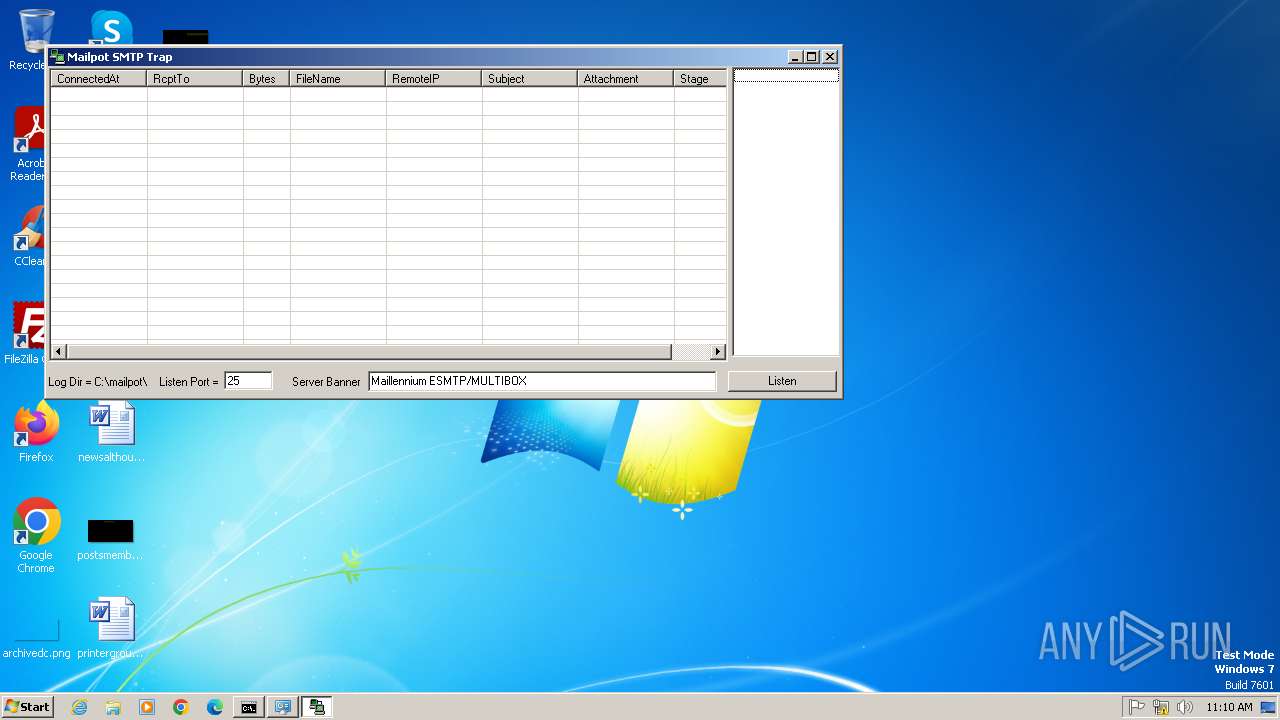Select the CCleaner desktop shortcut
The width and height of the screenshot is (1280, 720).
[x=30, y=236]
